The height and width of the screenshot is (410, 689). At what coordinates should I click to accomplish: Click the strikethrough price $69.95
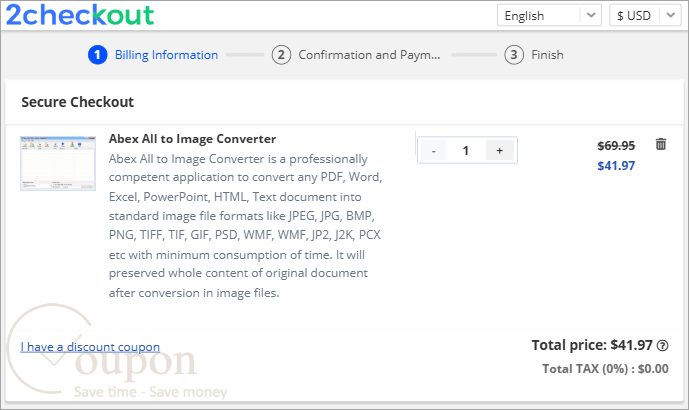(x=616, y=145)
